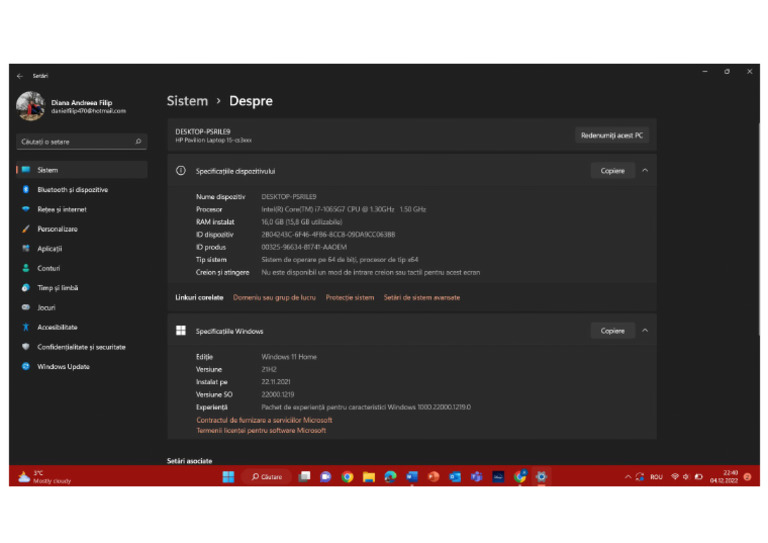Open File Explorer from taskbar

click(368, 477)
